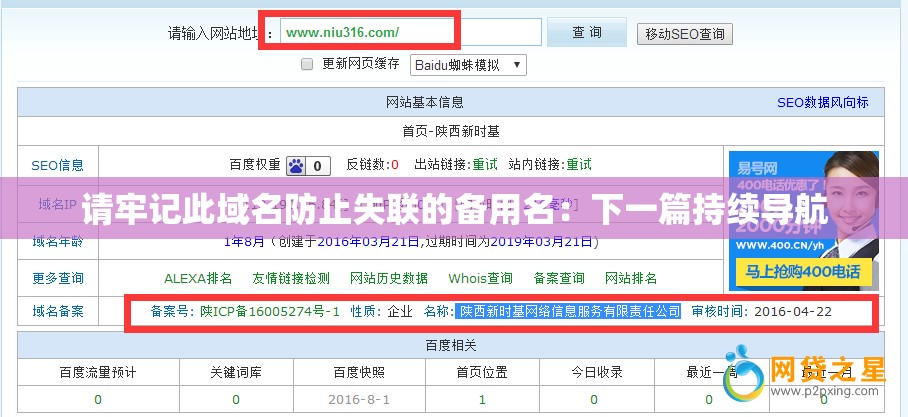Click the 首页-陕西新时基 site title
The width and height of the screenshot is (908, 417).
pyautogui.click(x=451, y=132)
